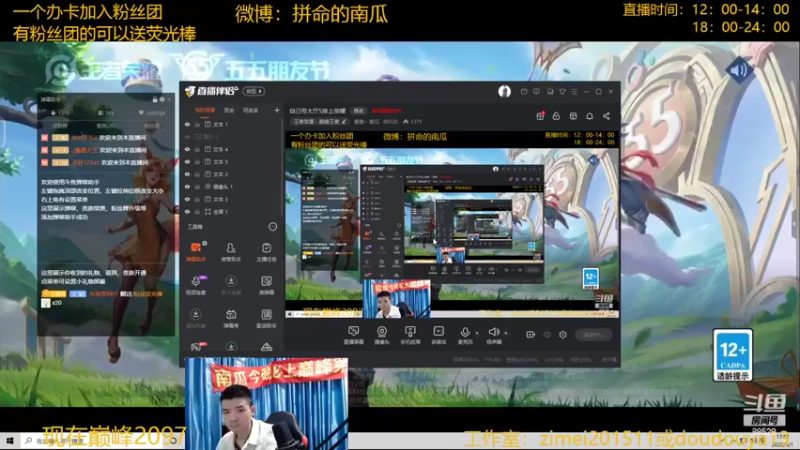
Task: Open settings gear in 弹幕助手 window
Action: pos(162,99)
